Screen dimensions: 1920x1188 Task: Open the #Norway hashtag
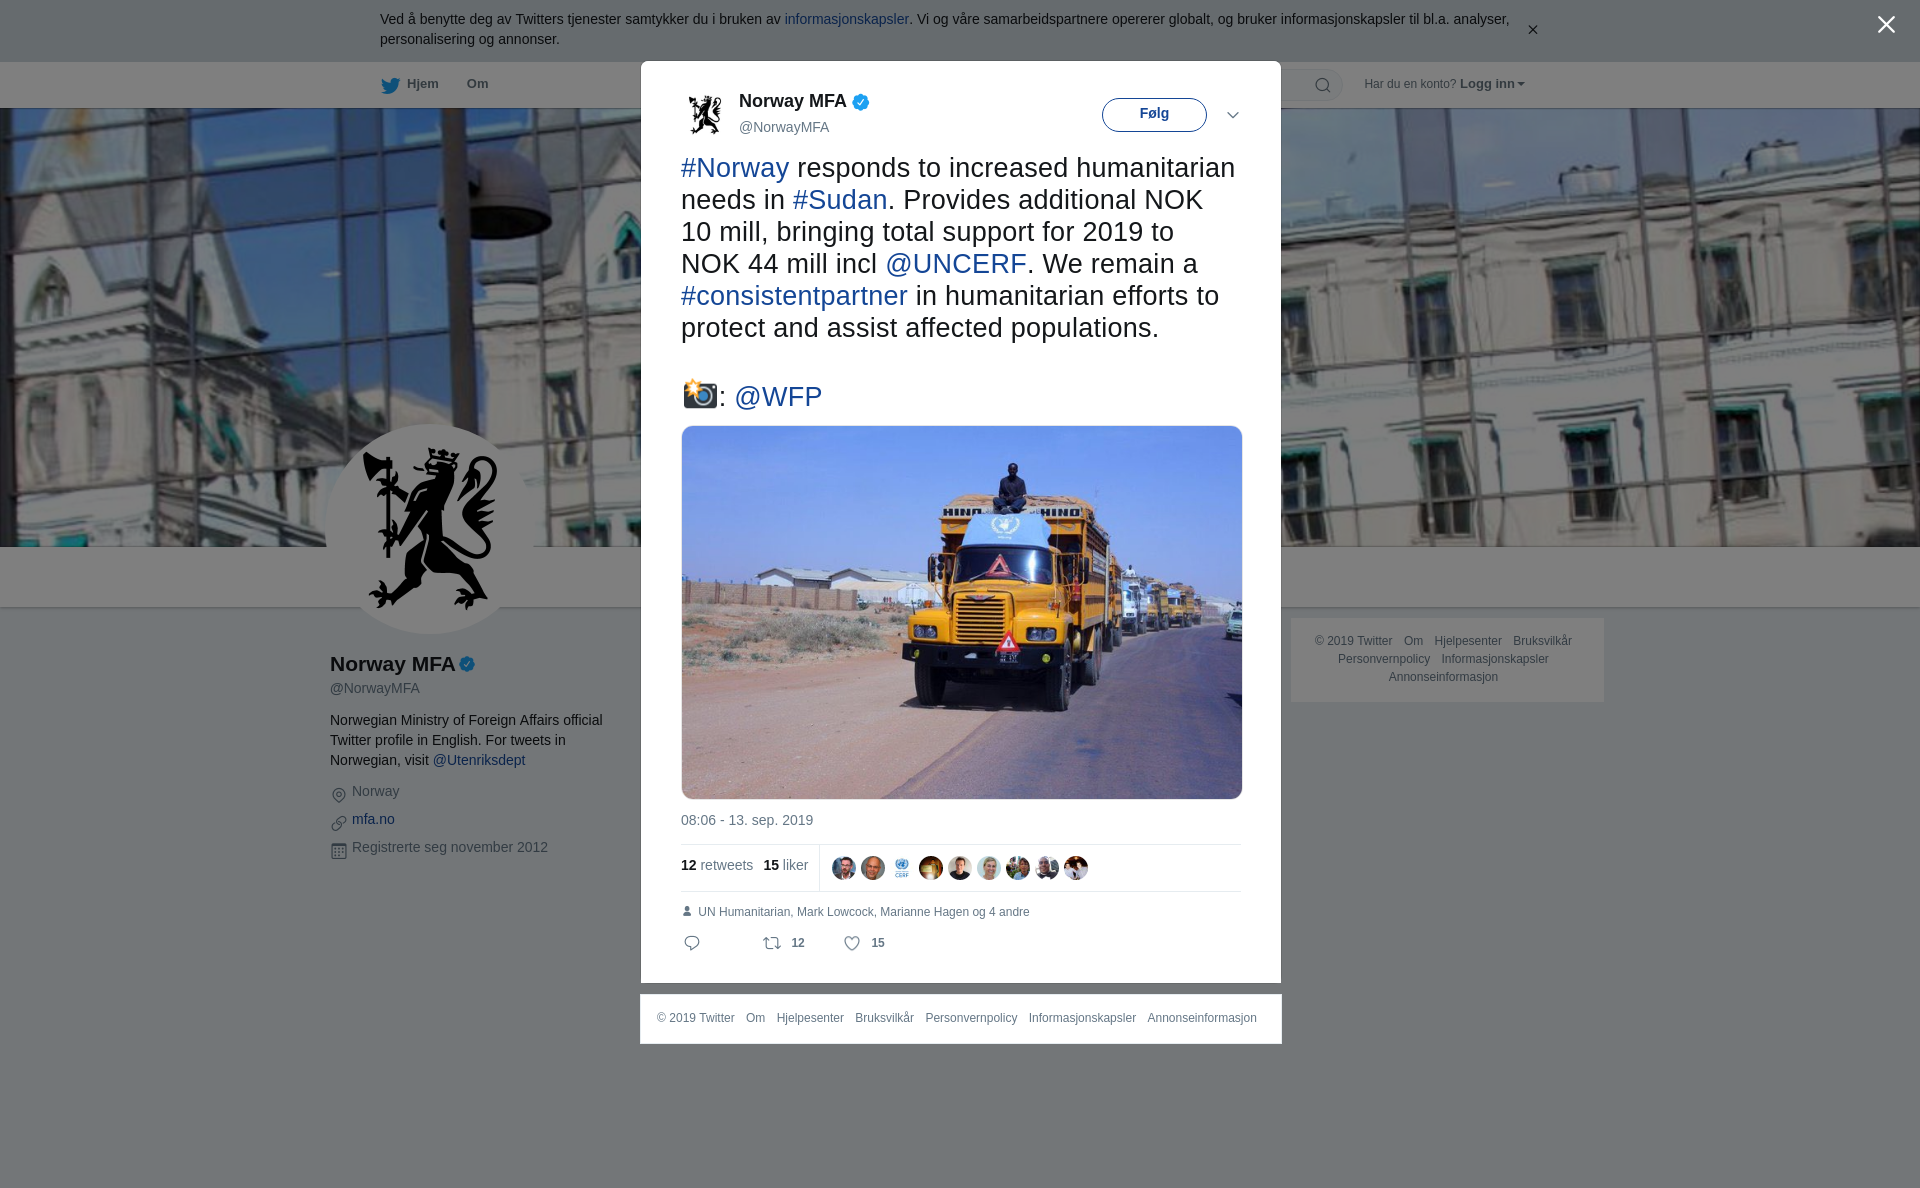(735, 168)
